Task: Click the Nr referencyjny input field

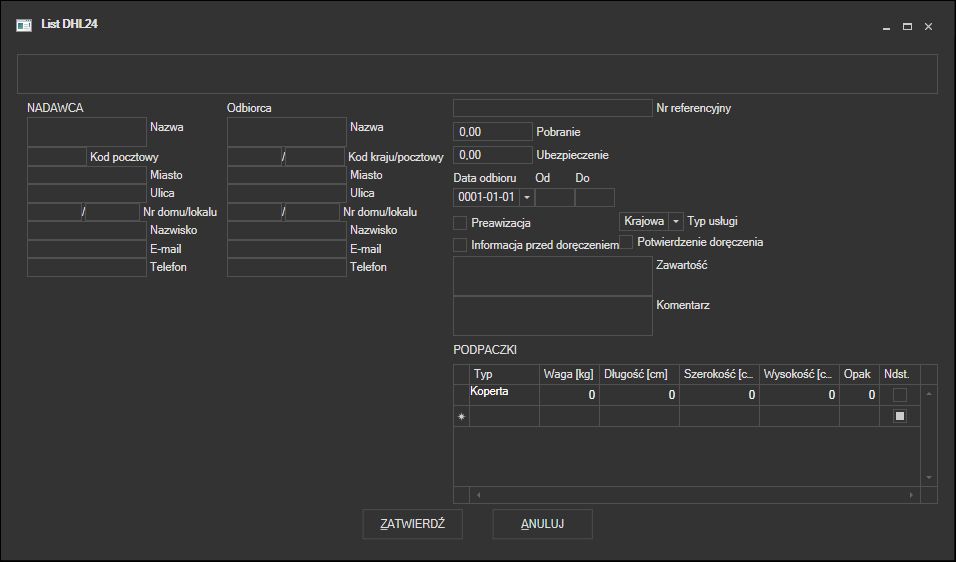Action: point(553,108)
